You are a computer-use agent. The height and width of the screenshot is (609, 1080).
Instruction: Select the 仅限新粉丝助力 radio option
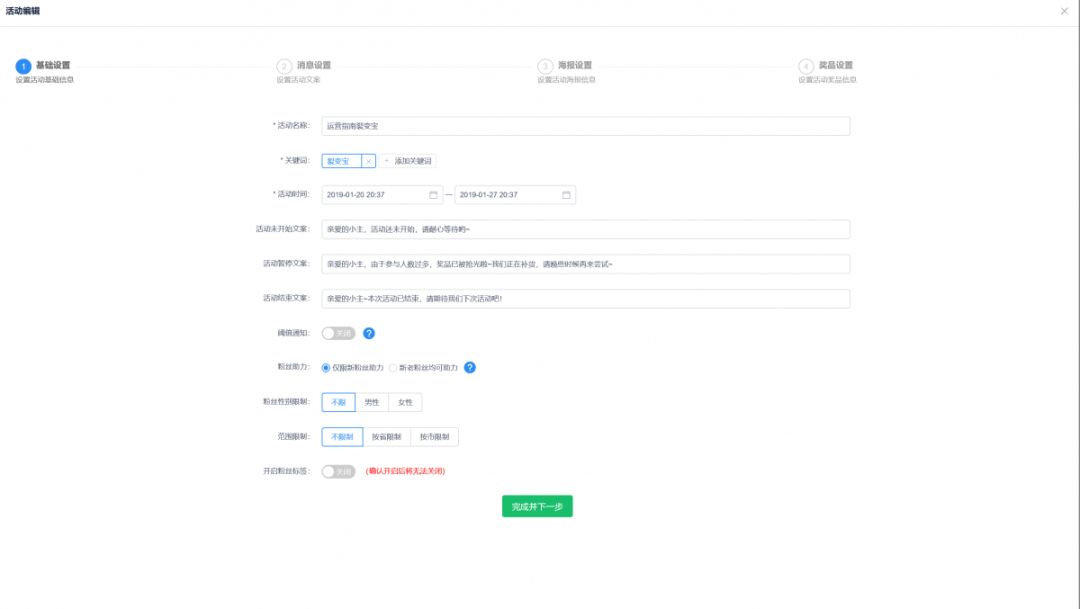(326, 368)
